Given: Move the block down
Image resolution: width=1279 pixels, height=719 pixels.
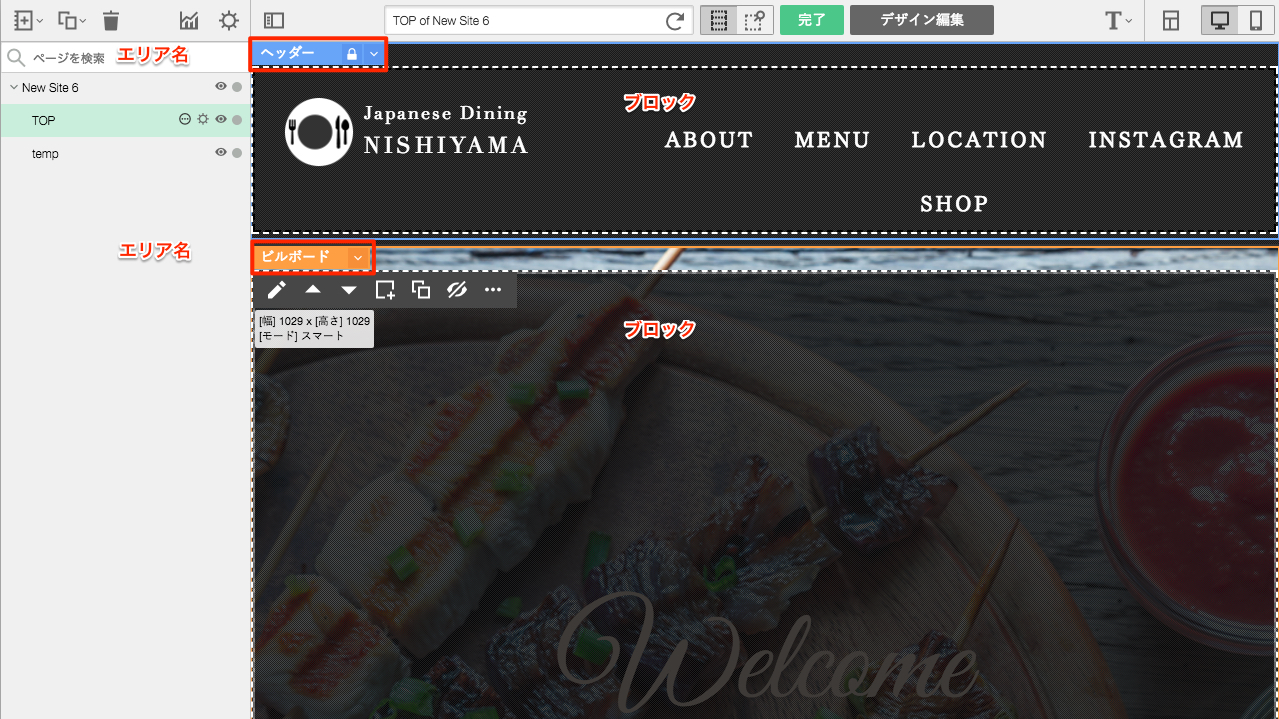Looking at the screenshot, I should coord(349,290).
